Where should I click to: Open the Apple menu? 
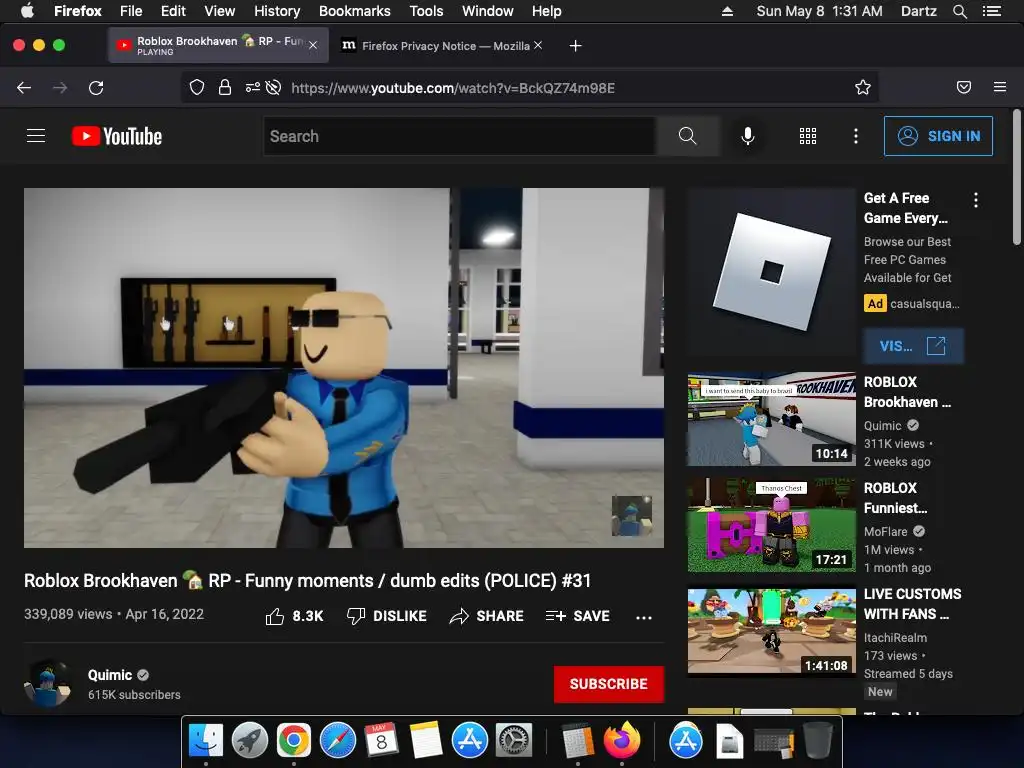pos(27,11)
